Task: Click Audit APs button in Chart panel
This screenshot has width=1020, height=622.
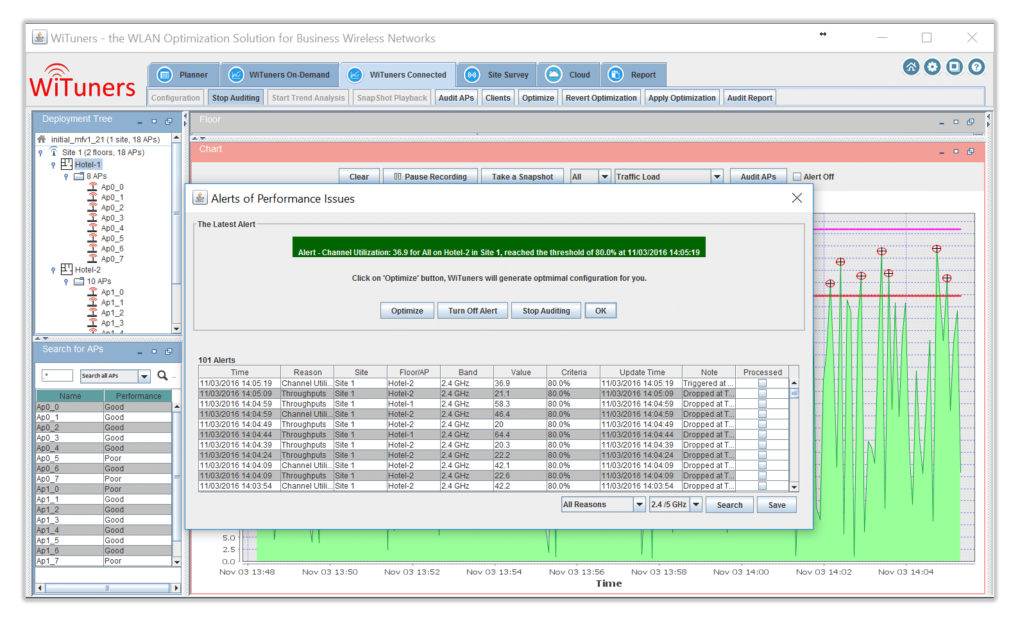Action: (x=758, y=176)
